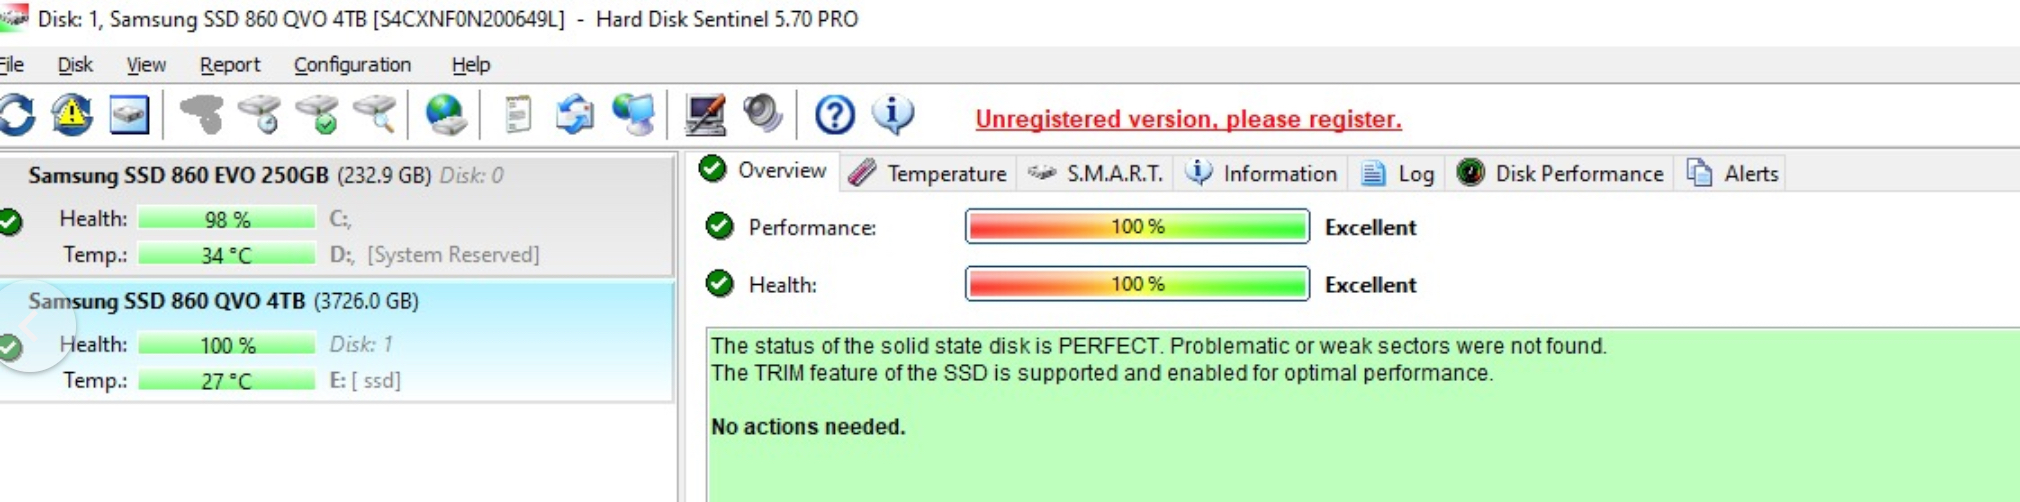Click the refresh disk information icon
Viewport: 2020px width, 502px height.
coord(17,115)
